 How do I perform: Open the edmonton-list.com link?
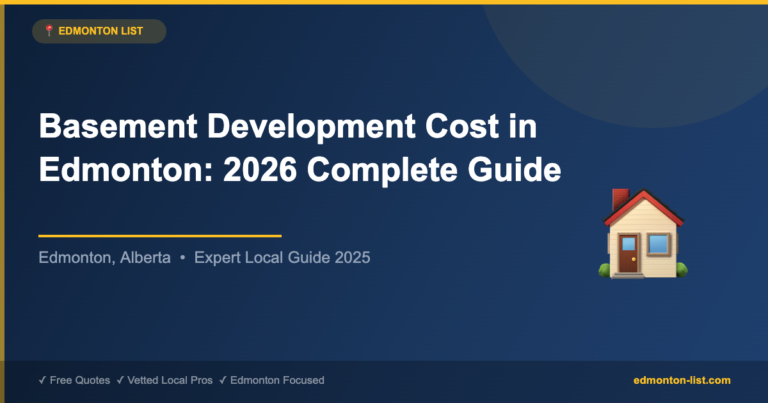(682, 380)
